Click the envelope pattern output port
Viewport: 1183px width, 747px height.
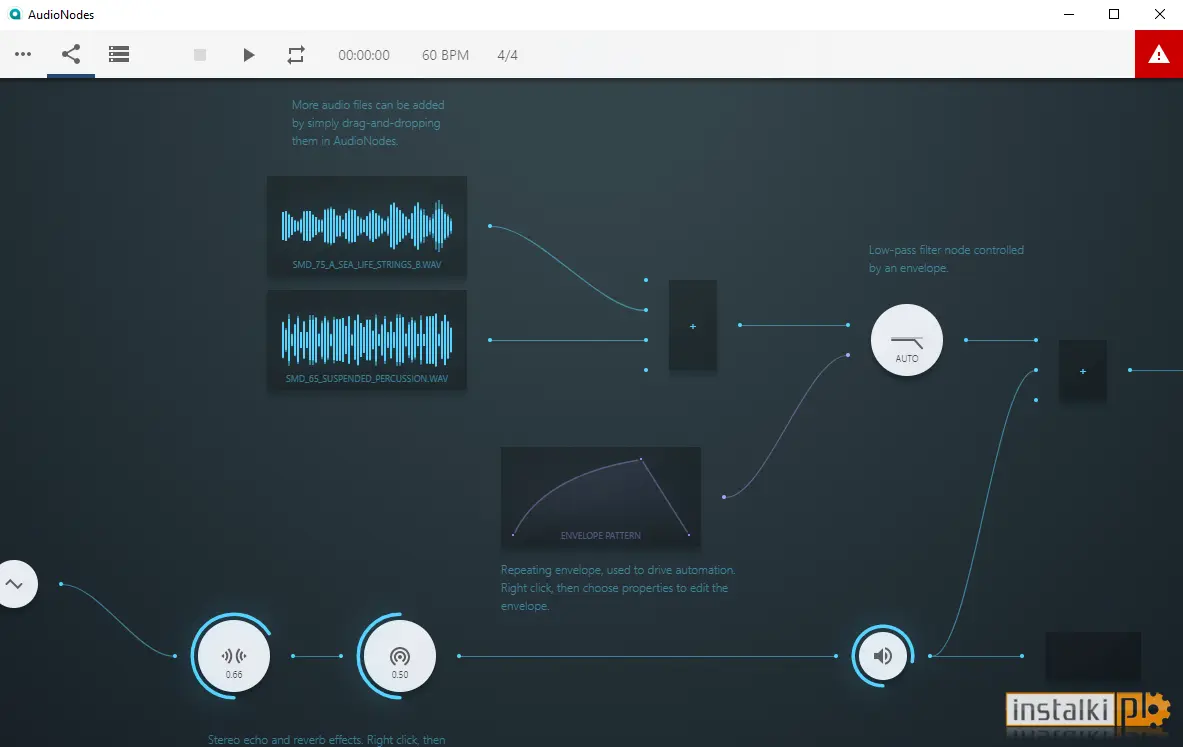[724, 497]
